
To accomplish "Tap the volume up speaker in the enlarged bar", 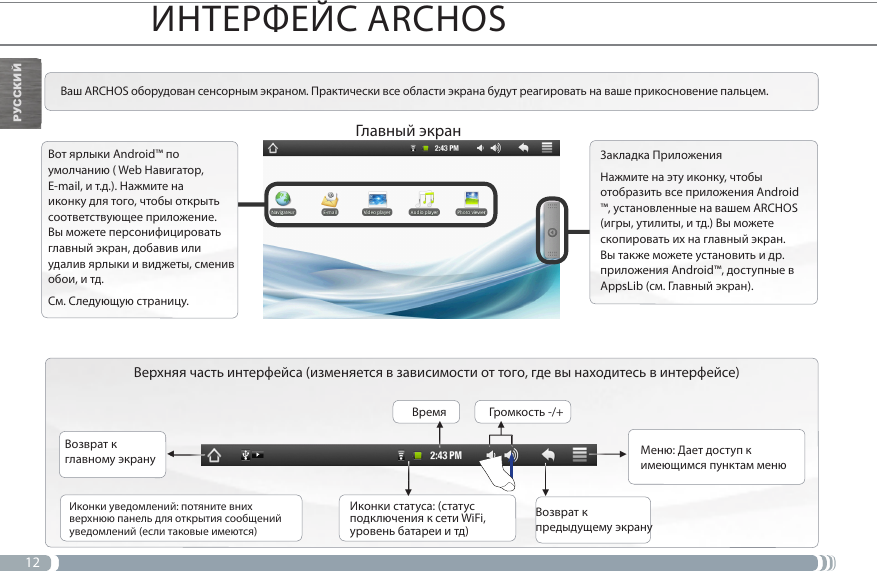I will click(511, 455).
